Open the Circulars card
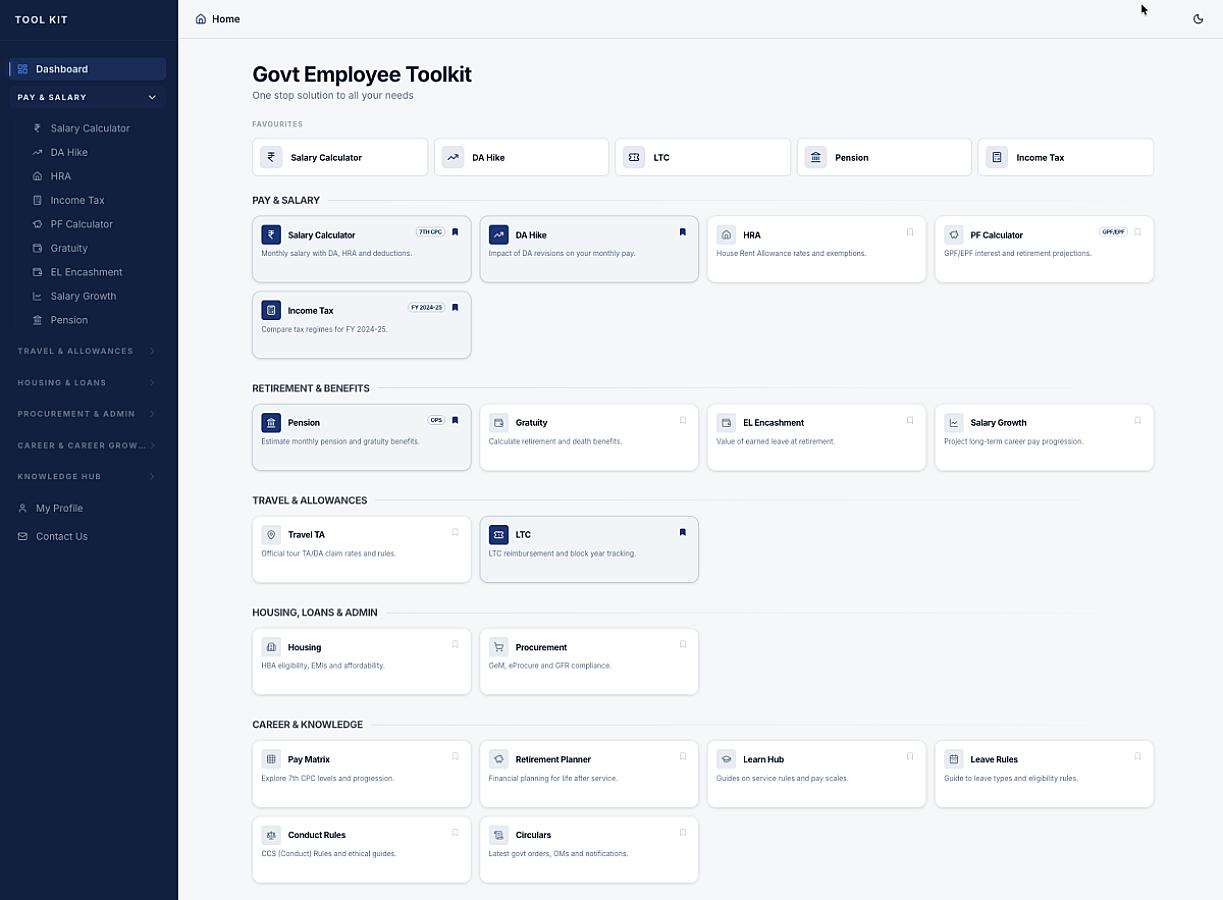This screenshot has height=900, width=1223. point(589,849)
